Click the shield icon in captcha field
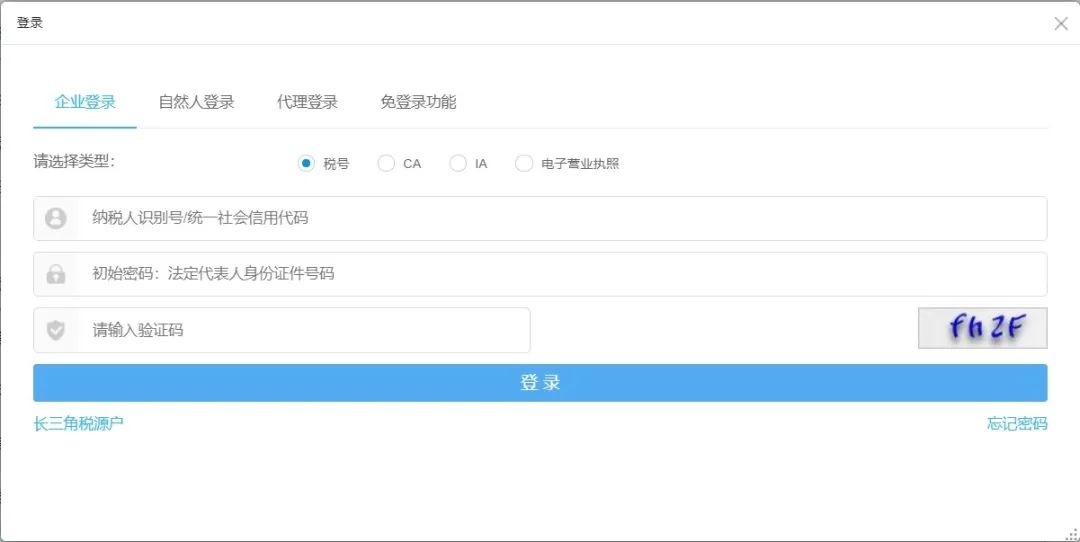The image size is (1080, 542). click(56, 330)
